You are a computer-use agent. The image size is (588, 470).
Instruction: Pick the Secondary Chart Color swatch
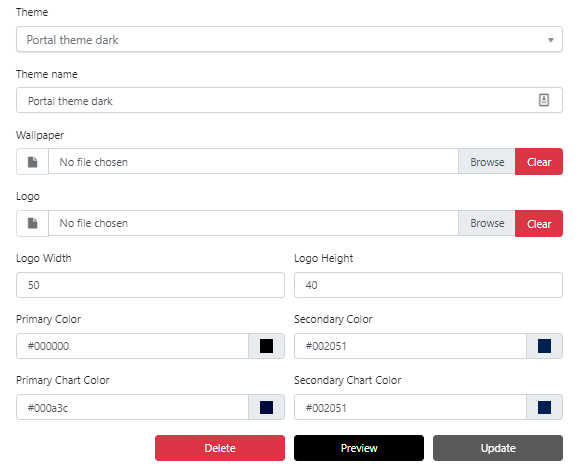click(x=544, y=407)
